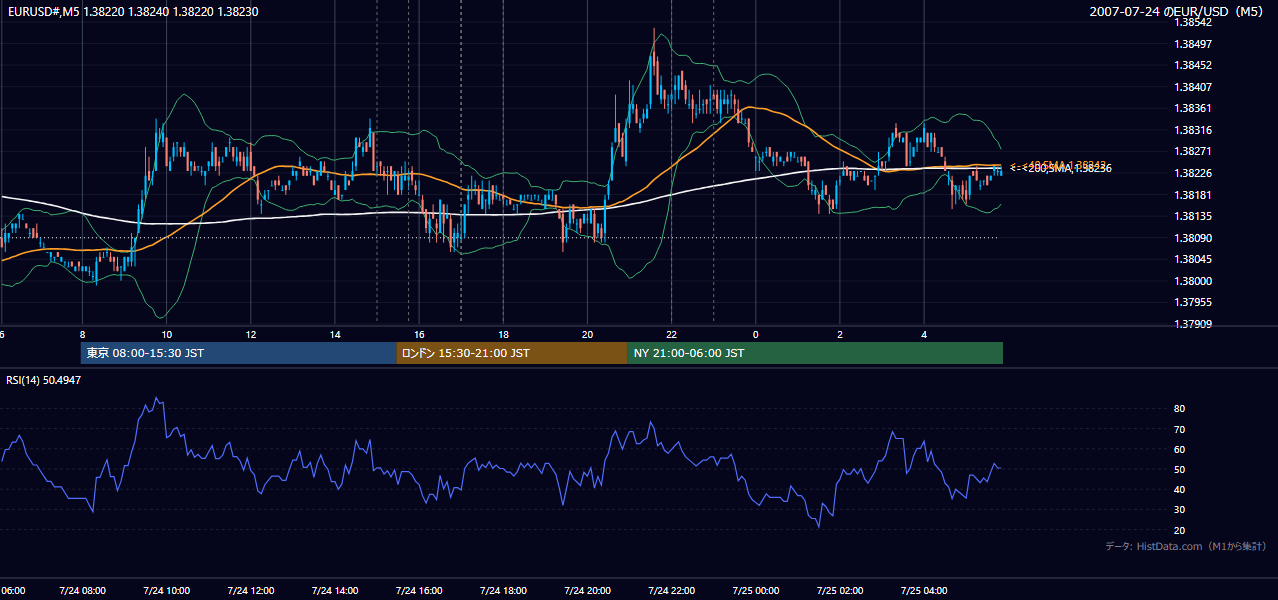
Task: Click the RSI scale value 20
Action: click(x=1180, y=530)
